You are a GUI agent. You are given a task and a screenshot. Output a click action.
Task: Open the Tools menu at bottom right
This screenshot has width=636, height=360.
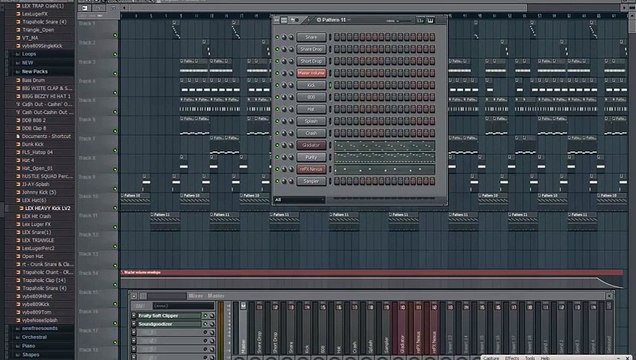coord(530,358)
